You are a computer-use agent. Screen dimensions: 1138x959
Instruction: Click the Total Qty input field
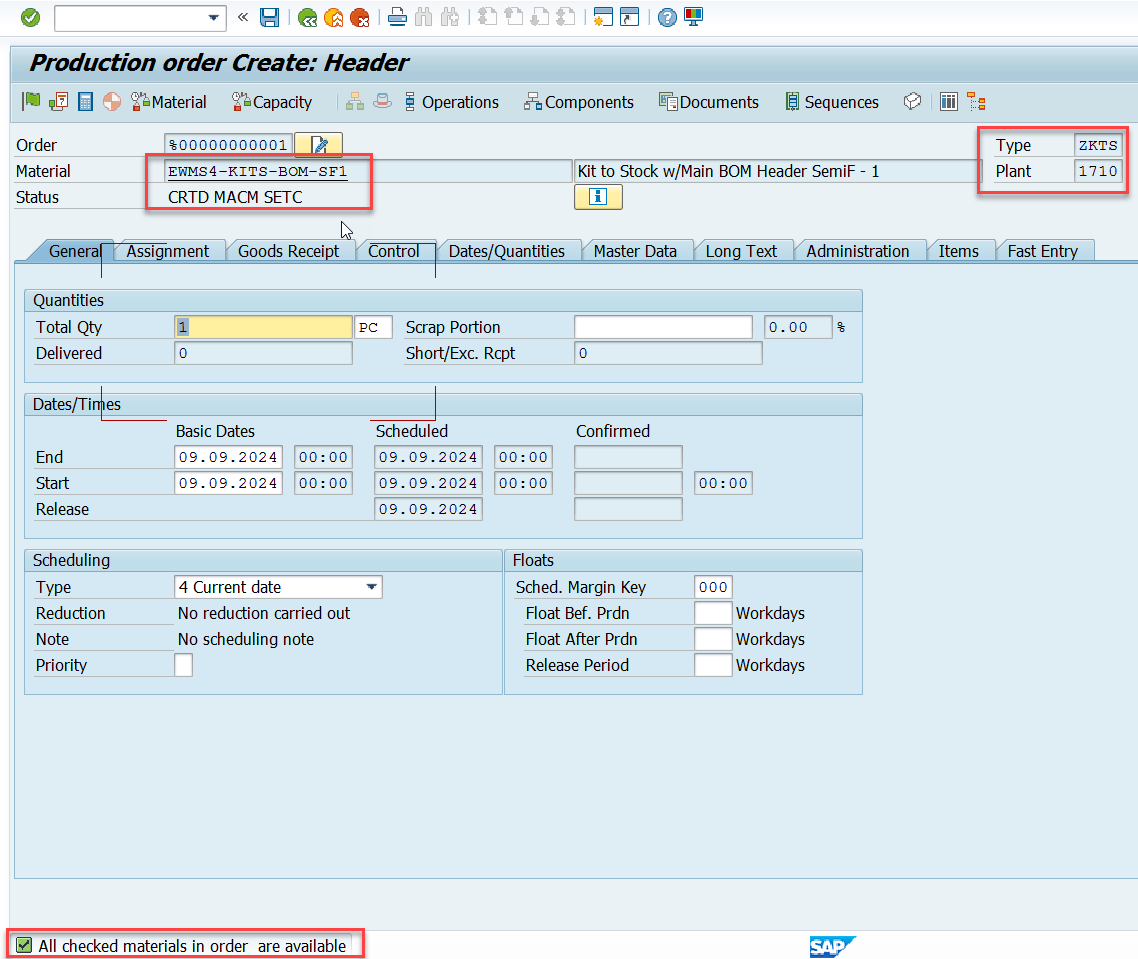(x=263, y=327)
